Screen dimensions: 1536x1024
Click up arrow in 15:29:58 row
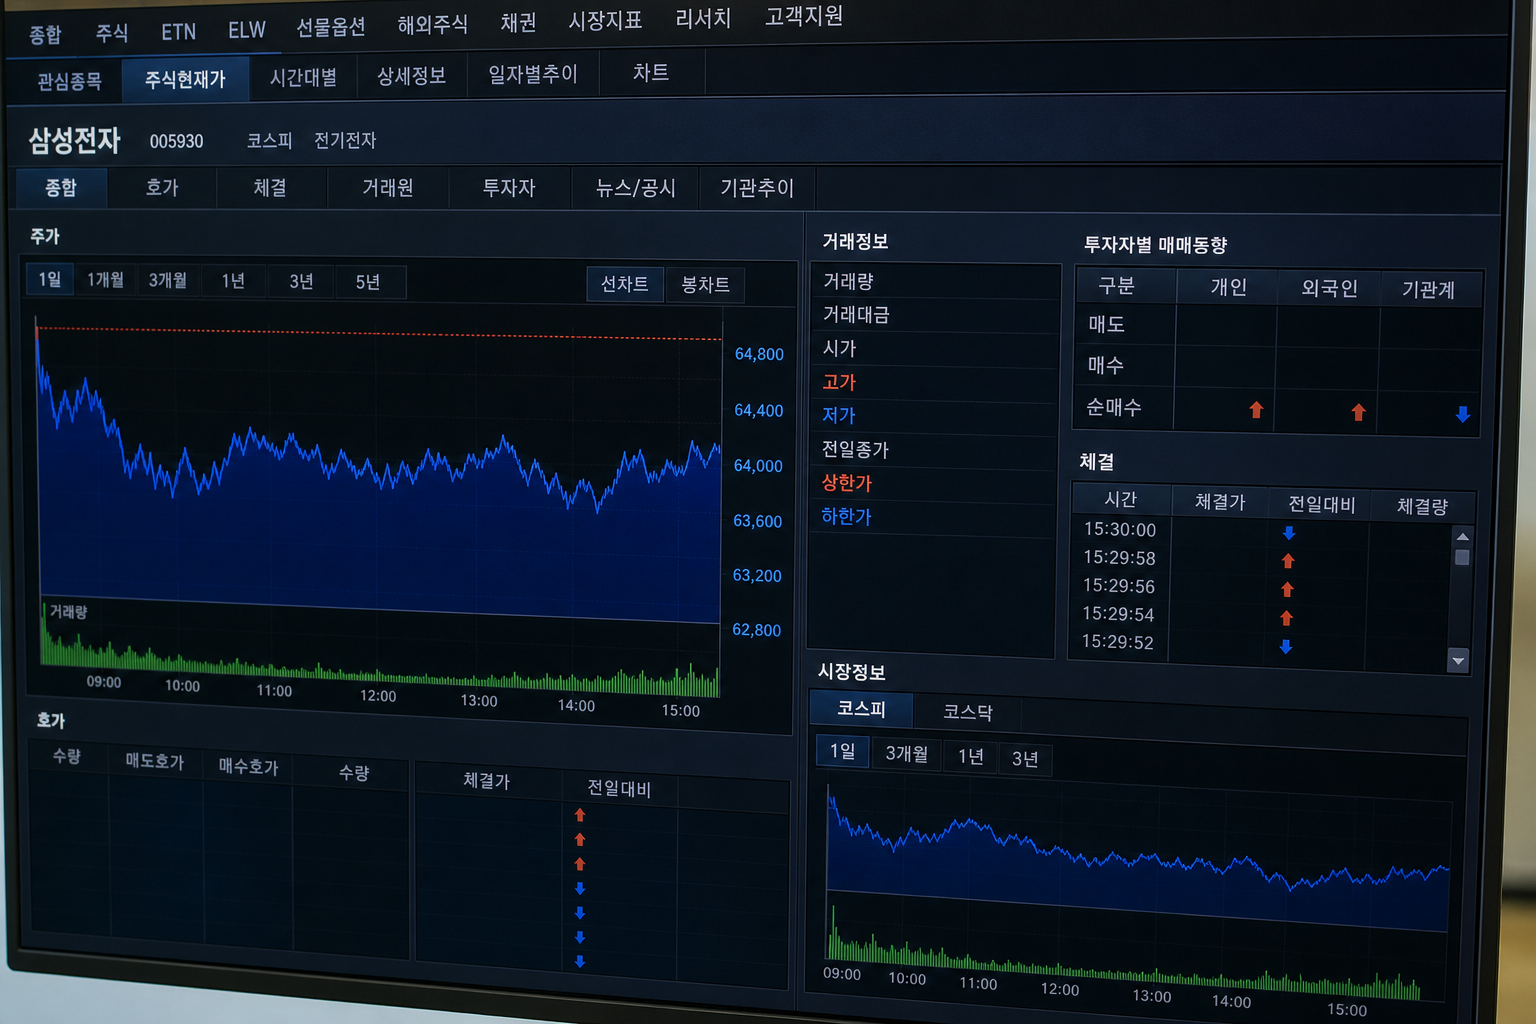pos(1288,561)
